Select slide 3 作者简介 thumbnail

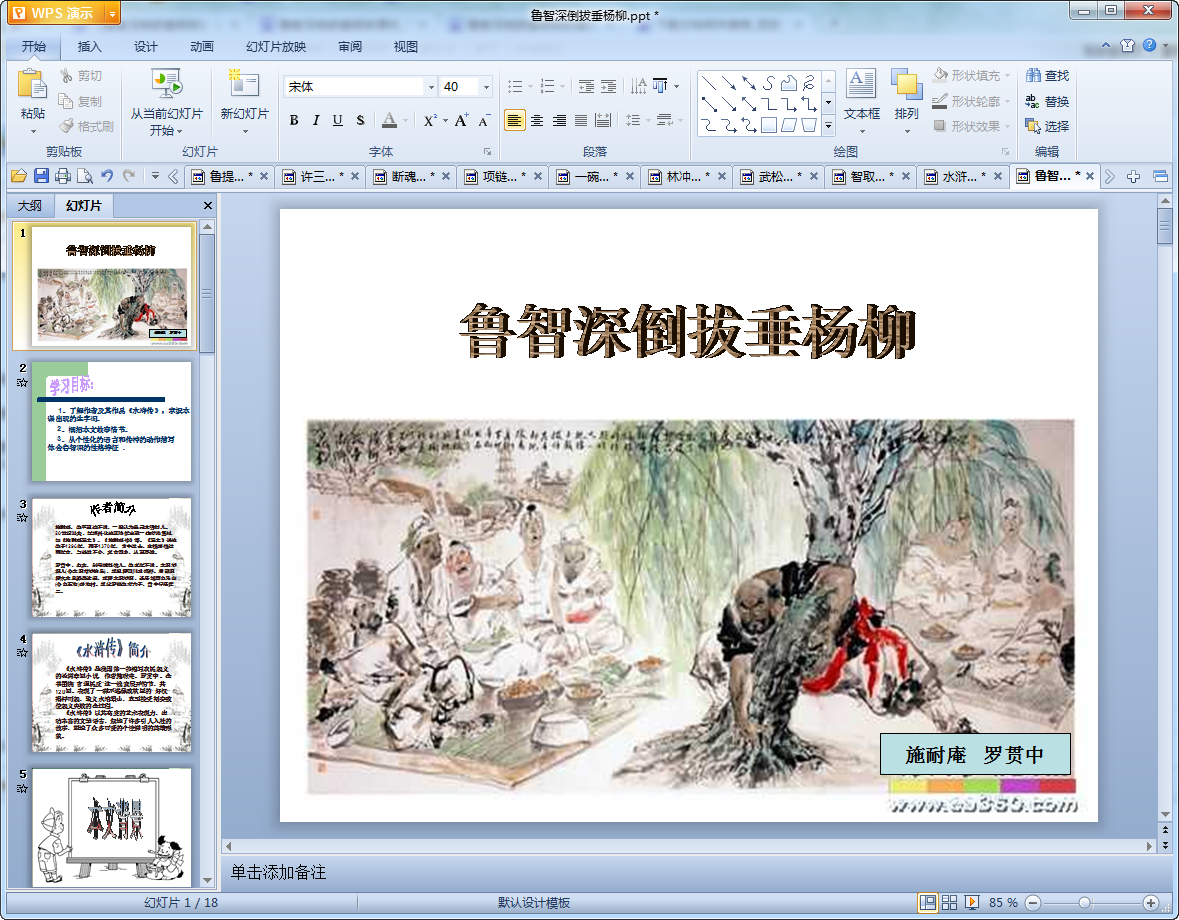point(111,557)
